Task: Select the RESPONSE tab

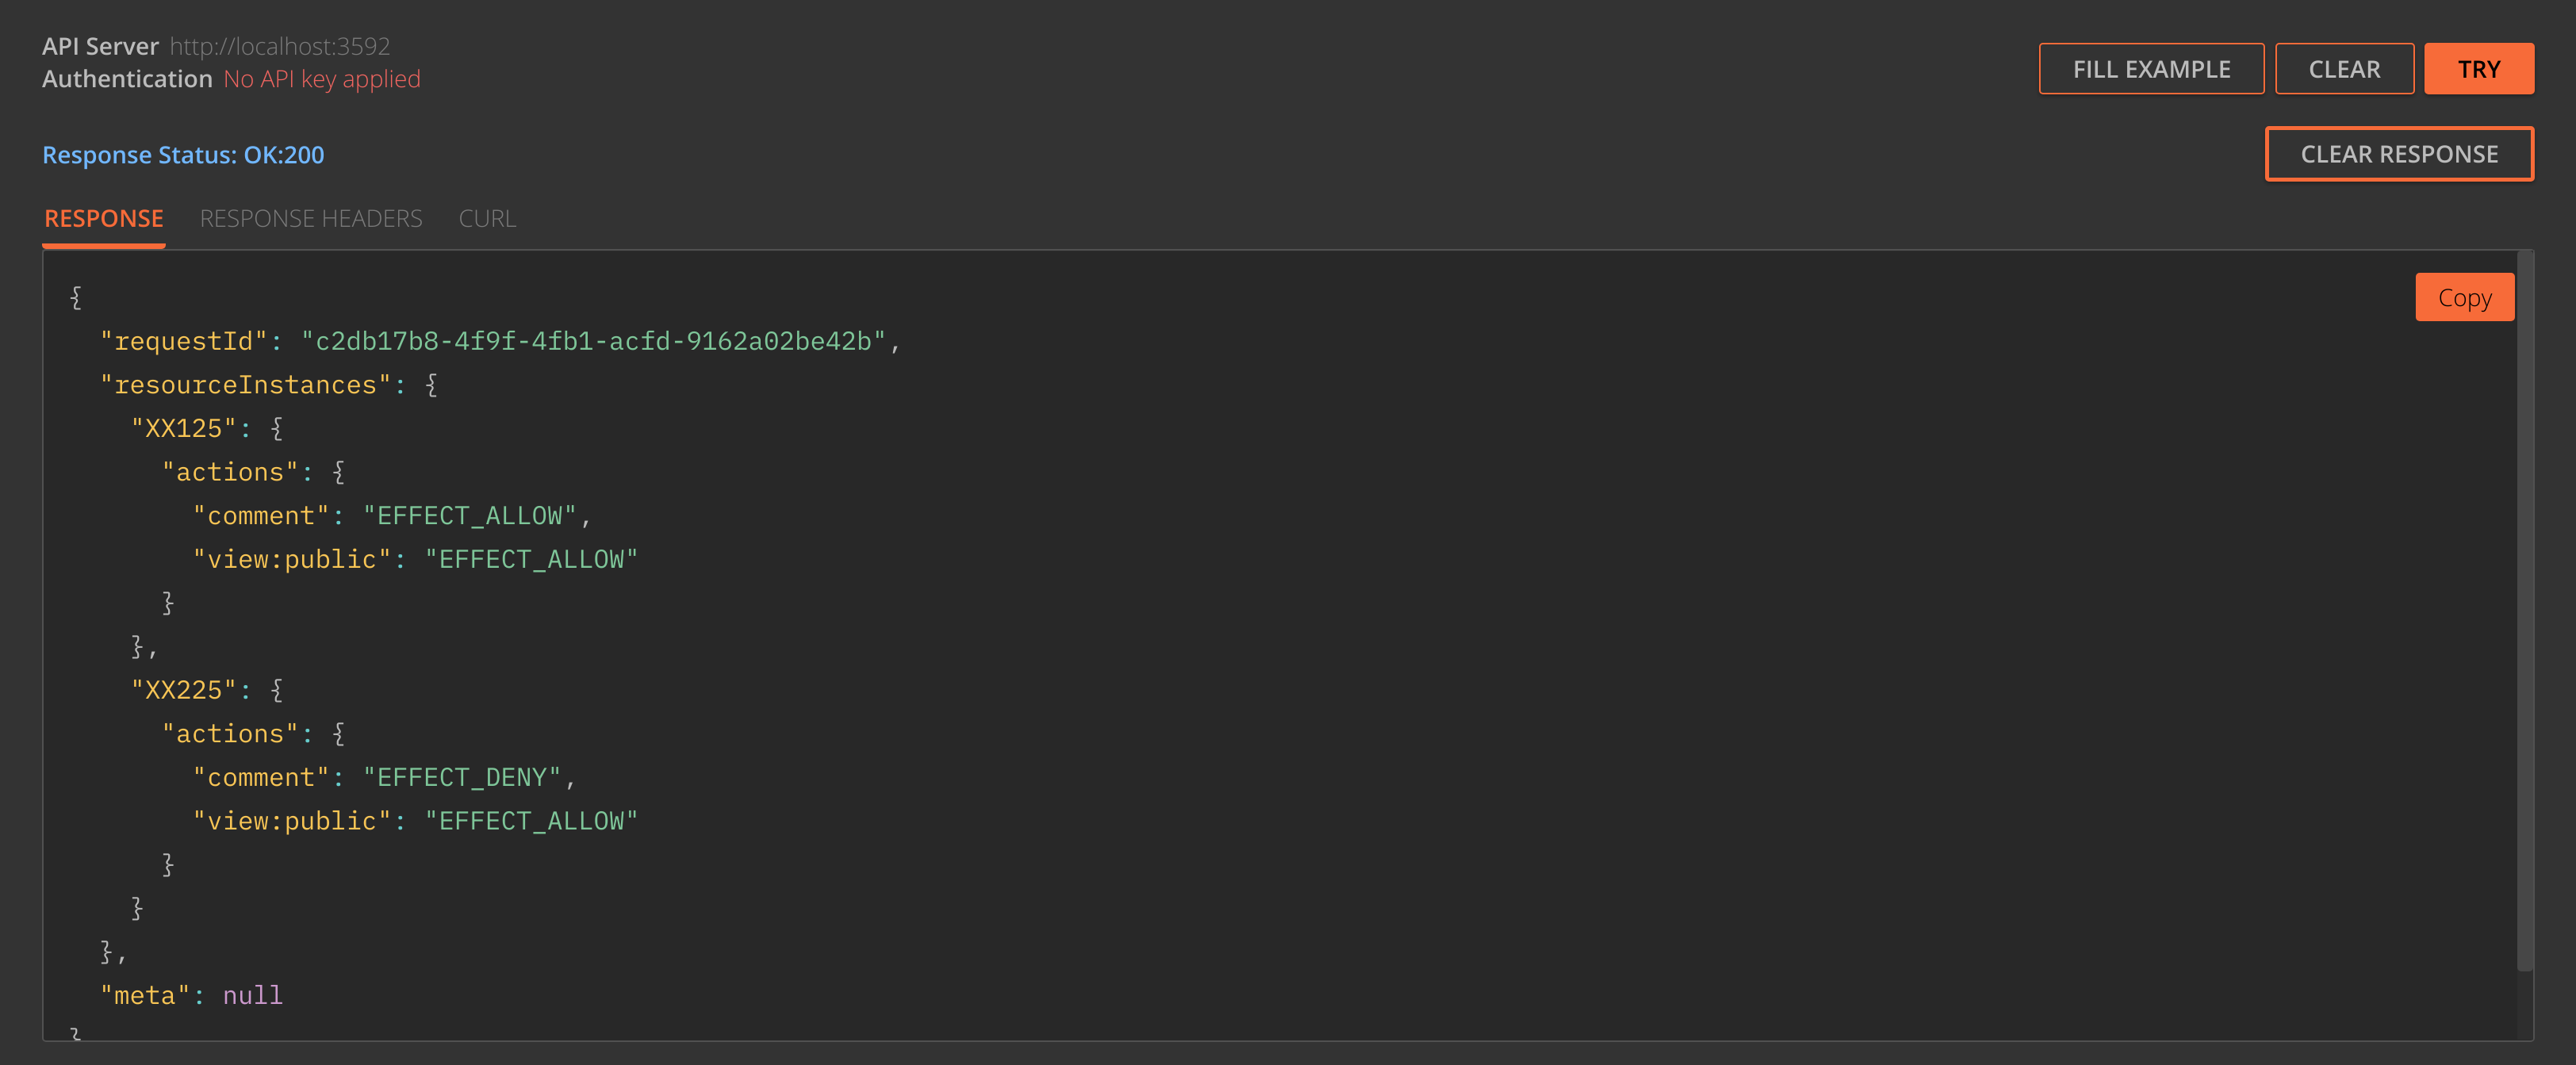Action: coord(104,218)
